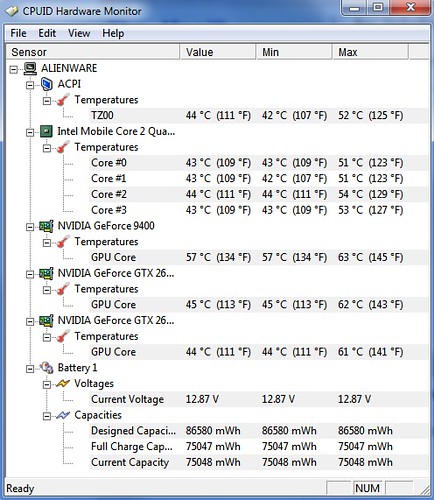Select the TZ00 temperature row
Viewport: 434px width, 500px height.
pos(258,116)
